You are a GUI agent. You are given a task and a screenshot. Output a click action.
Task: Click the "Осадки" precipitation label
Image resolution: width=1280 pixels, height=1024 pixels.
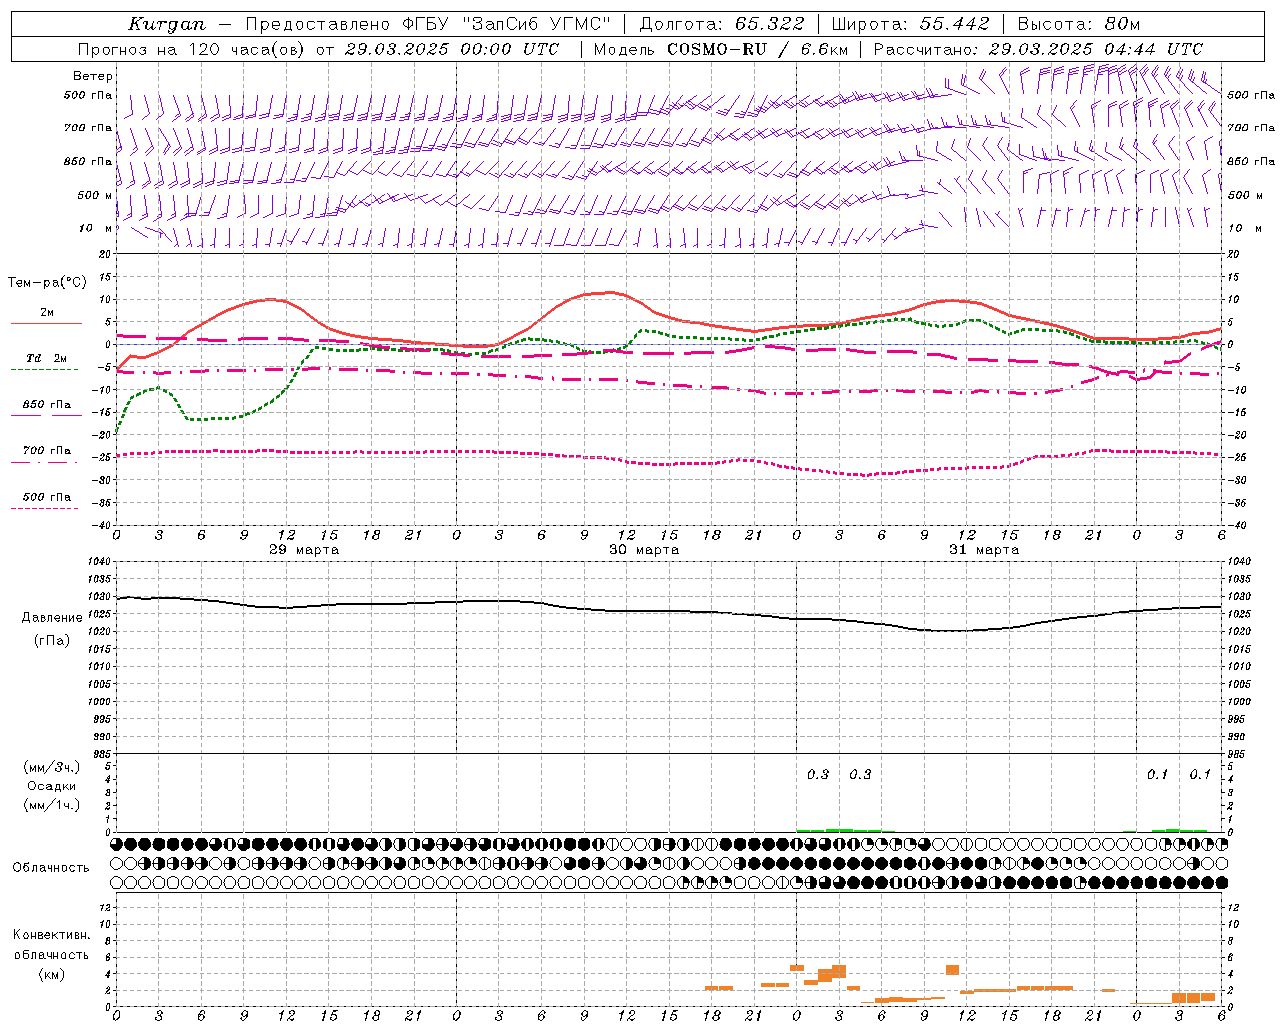[x=51, y=786]
